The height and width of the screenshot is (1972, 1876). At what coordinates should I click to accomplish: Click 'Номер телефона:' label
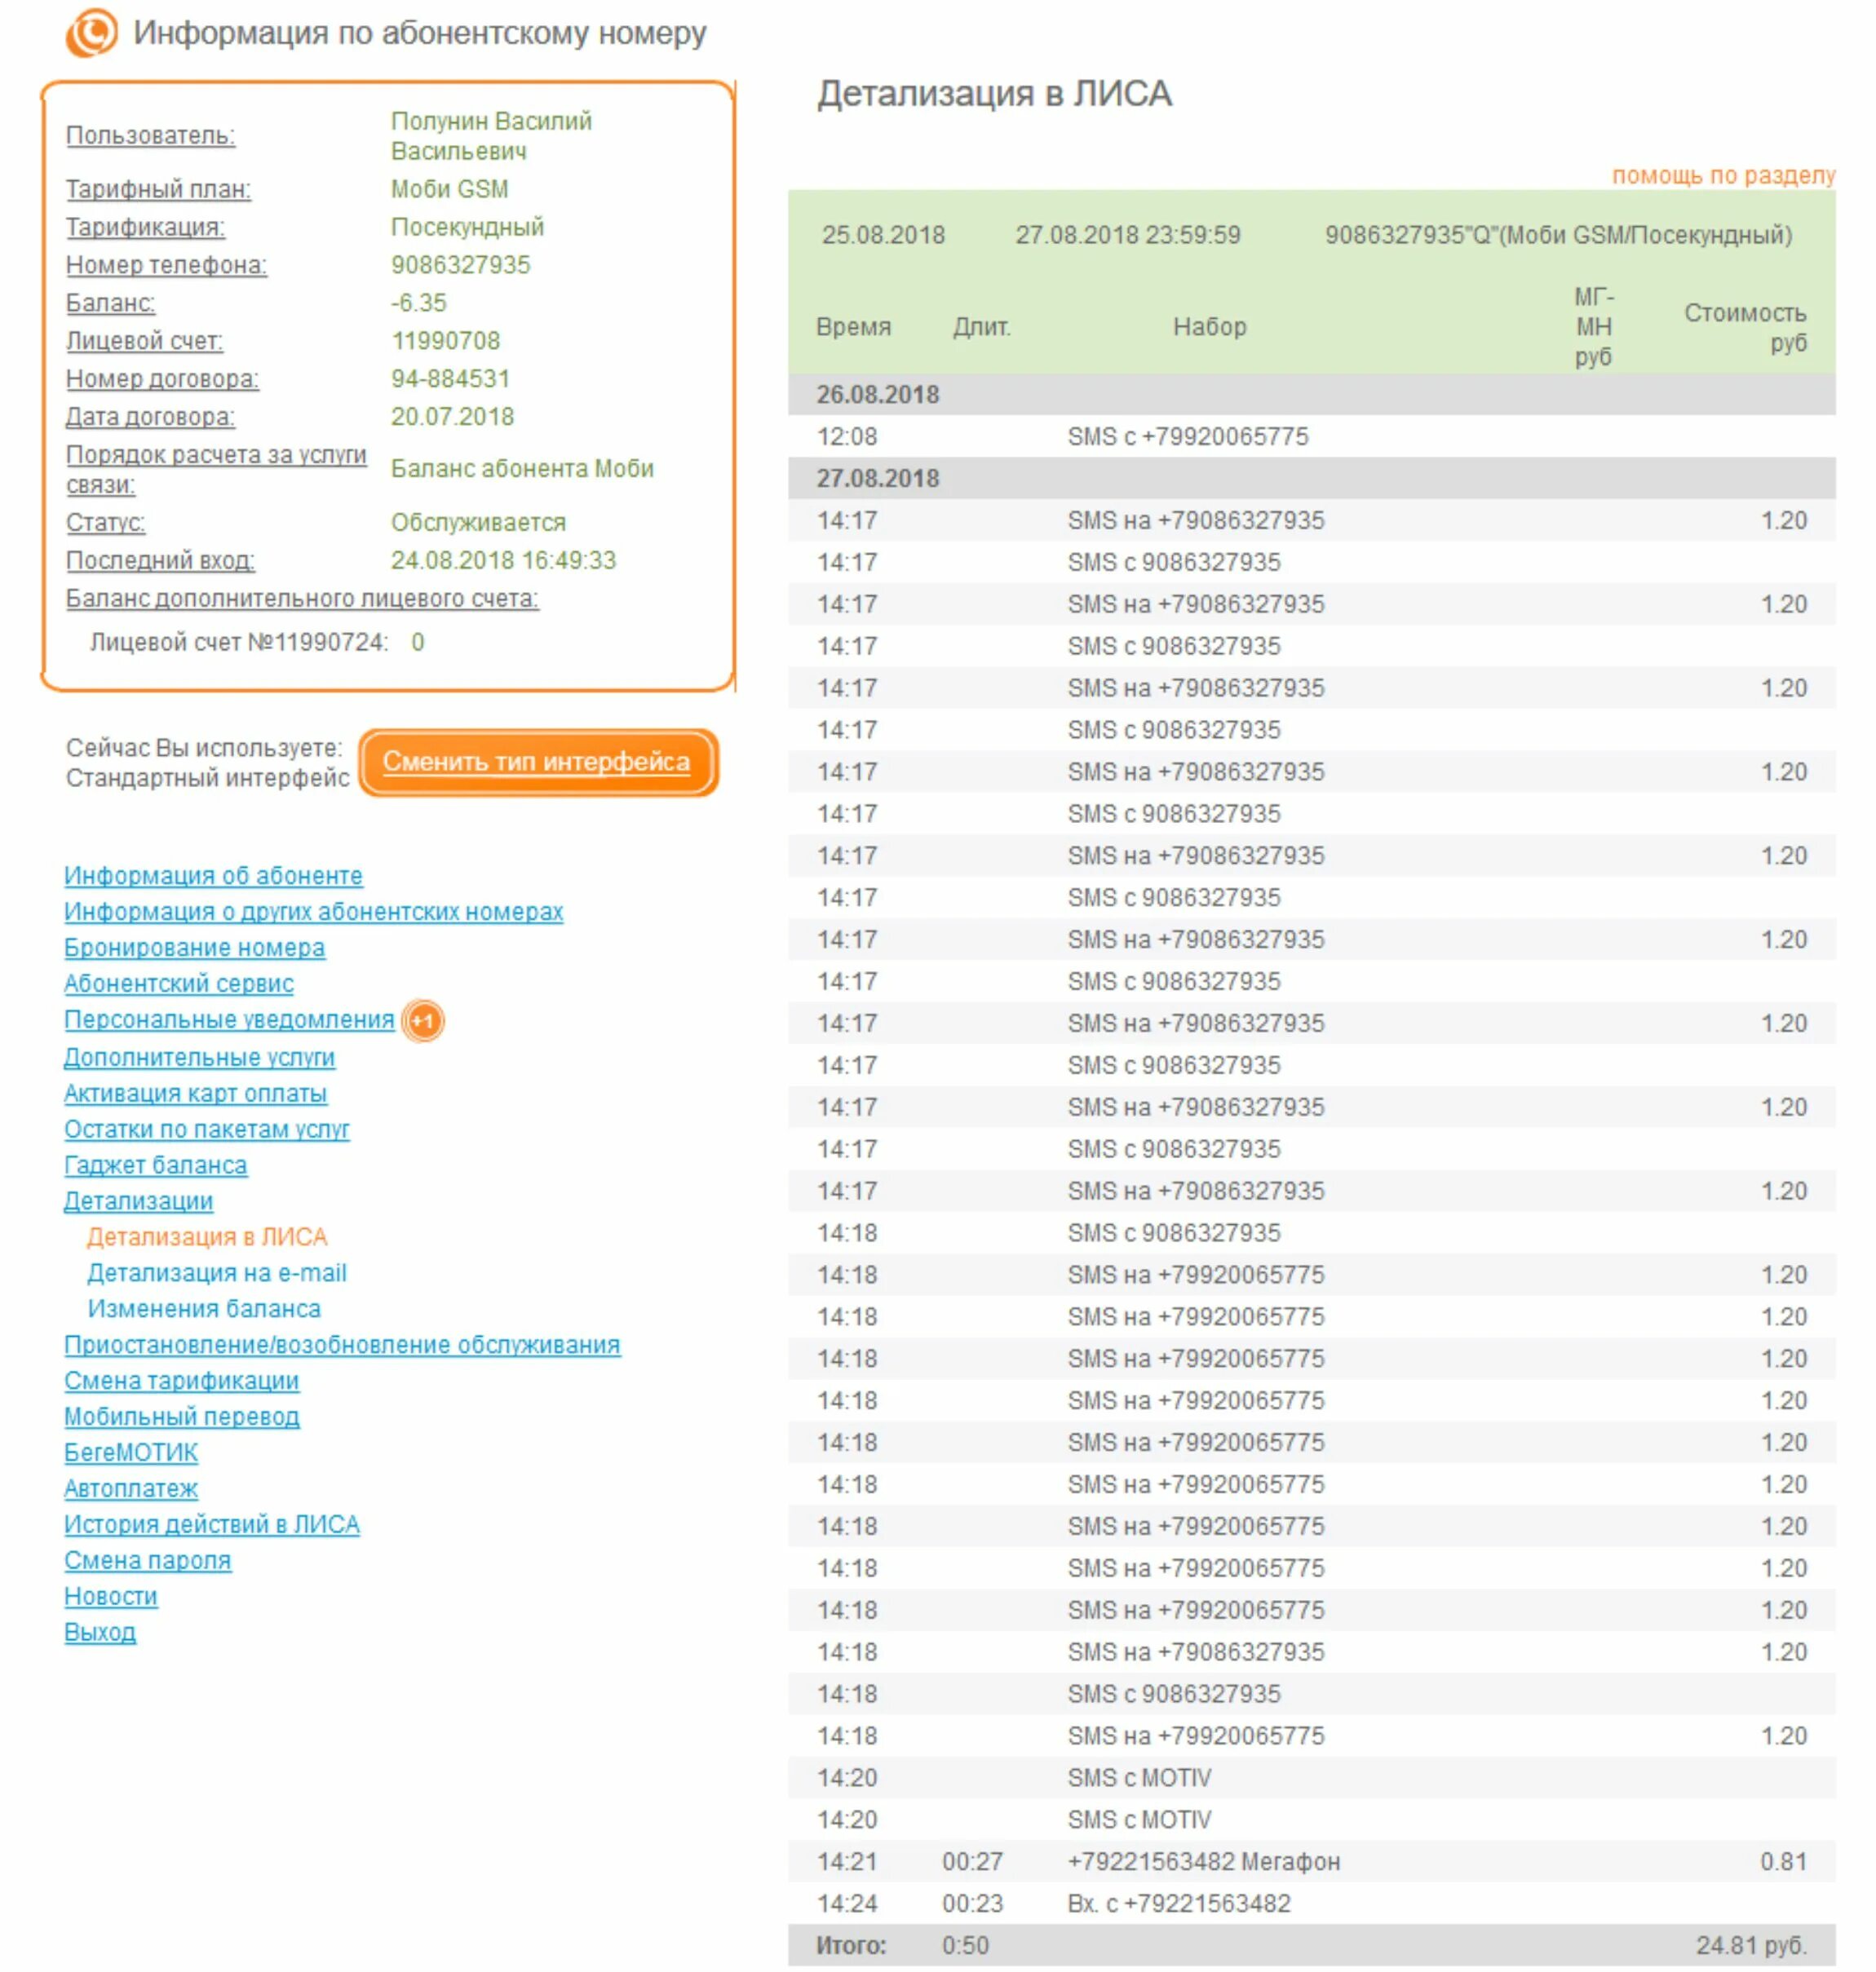(x=166, y=266)
